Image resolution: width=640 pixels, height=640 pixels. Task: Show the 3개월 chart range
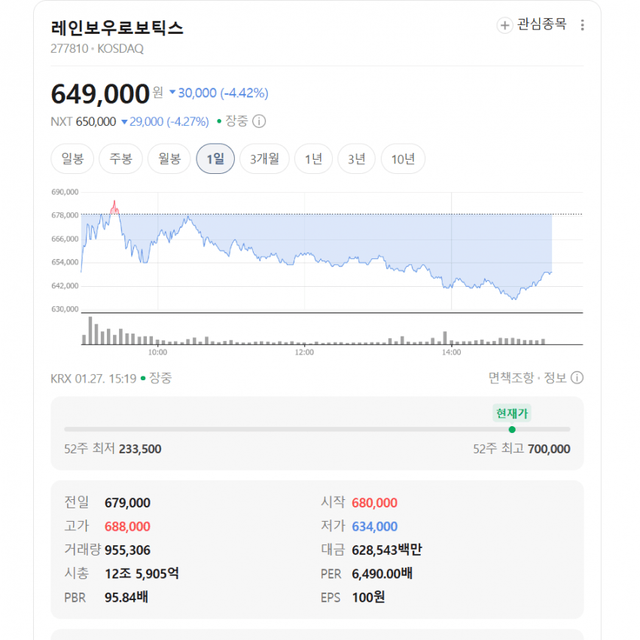point(266,158)
